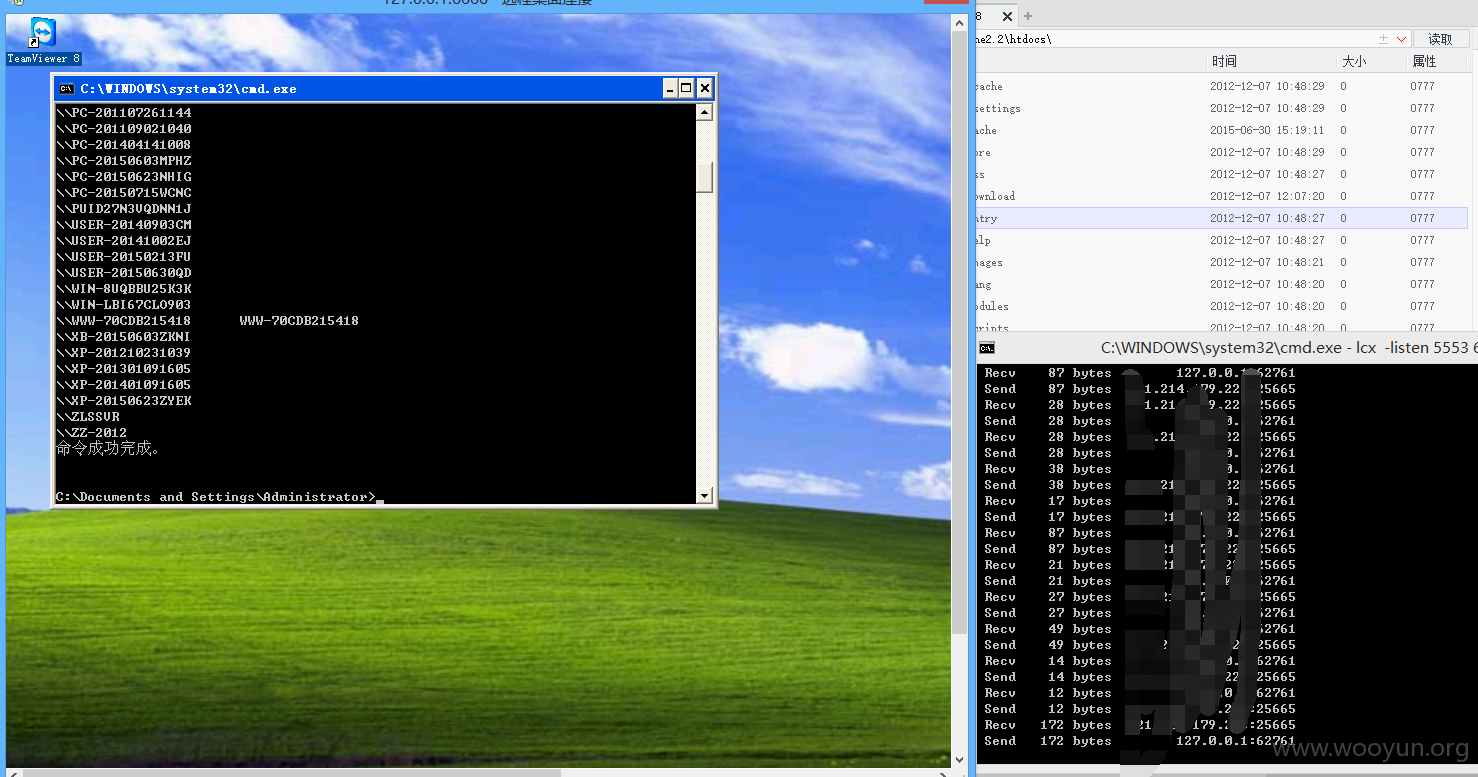Sort files by the 大小 column
Viewport: 1478px width, 777px height.
pos(1353,61)
